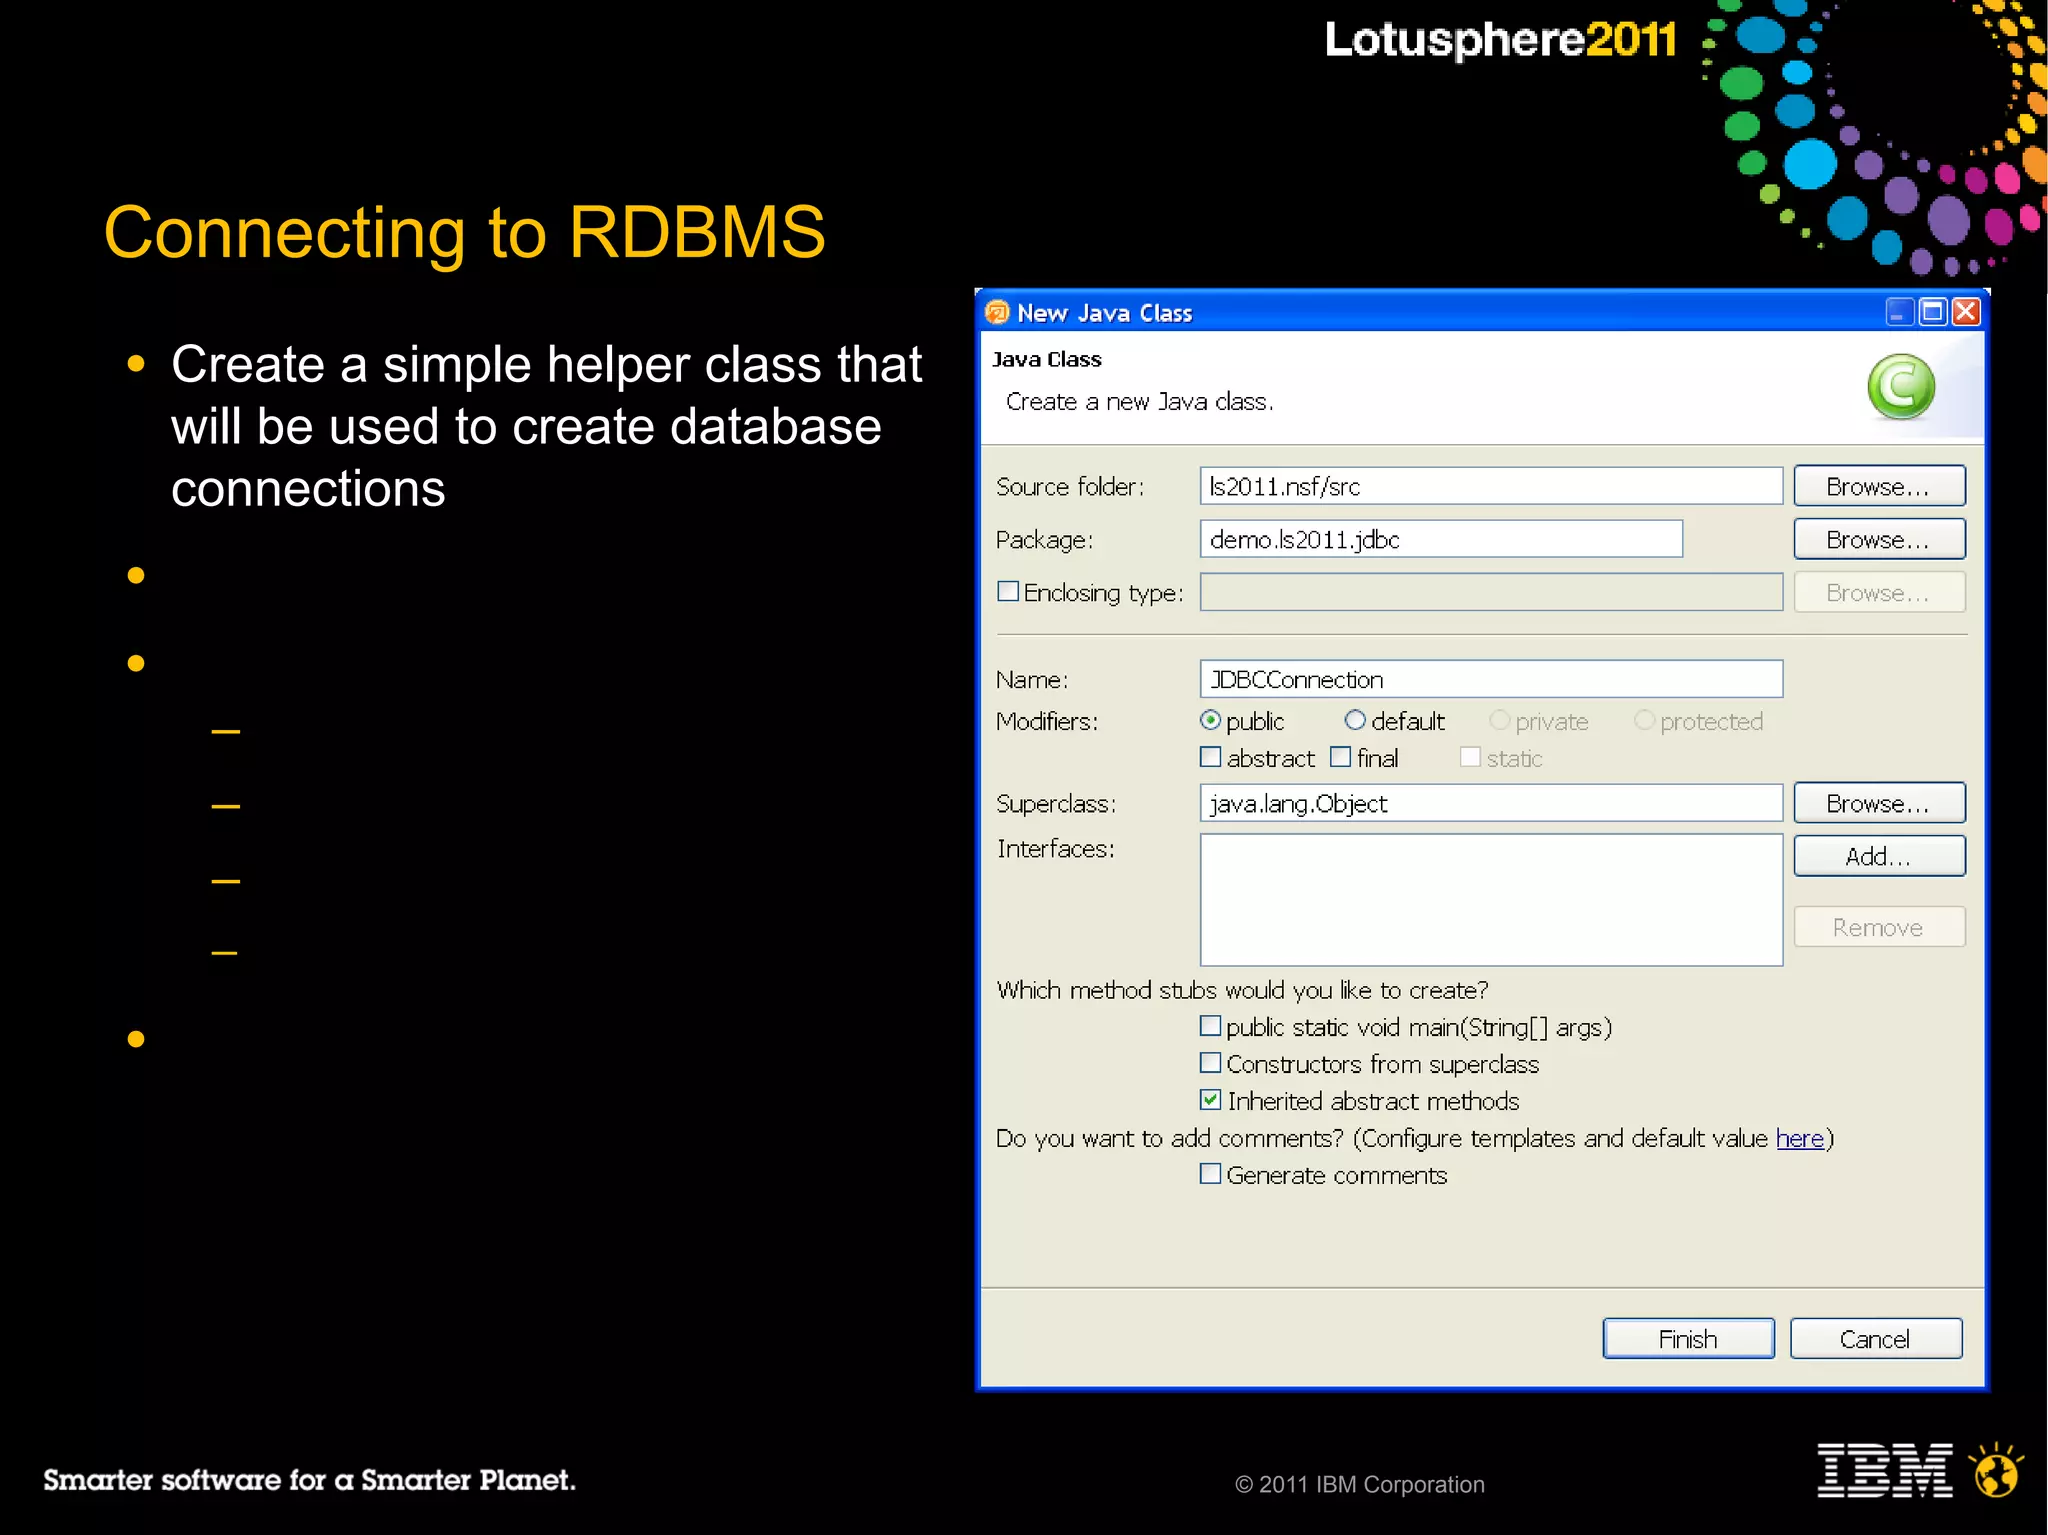Open the 'here' templates configuration link
This screenshot has width=2048, height=1535.
click(x=1800, y=1138)
